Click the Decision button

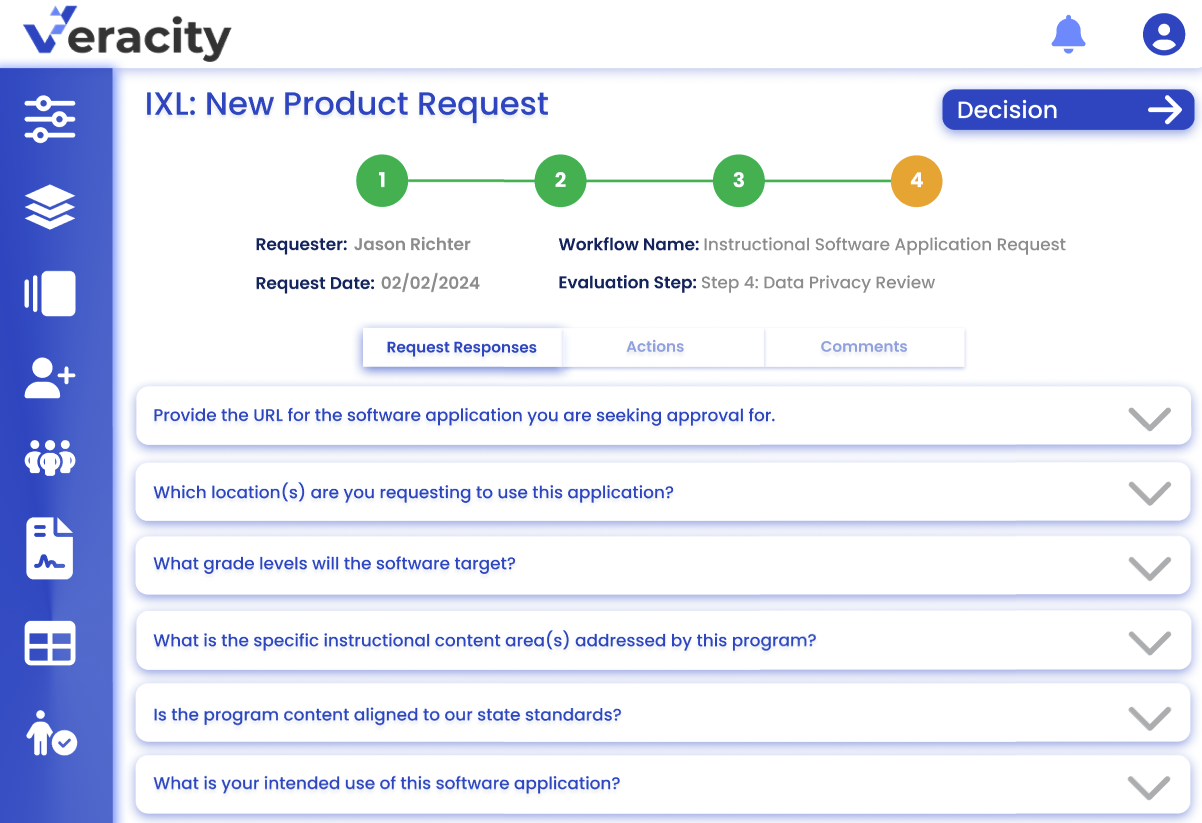coord(1067,110)
